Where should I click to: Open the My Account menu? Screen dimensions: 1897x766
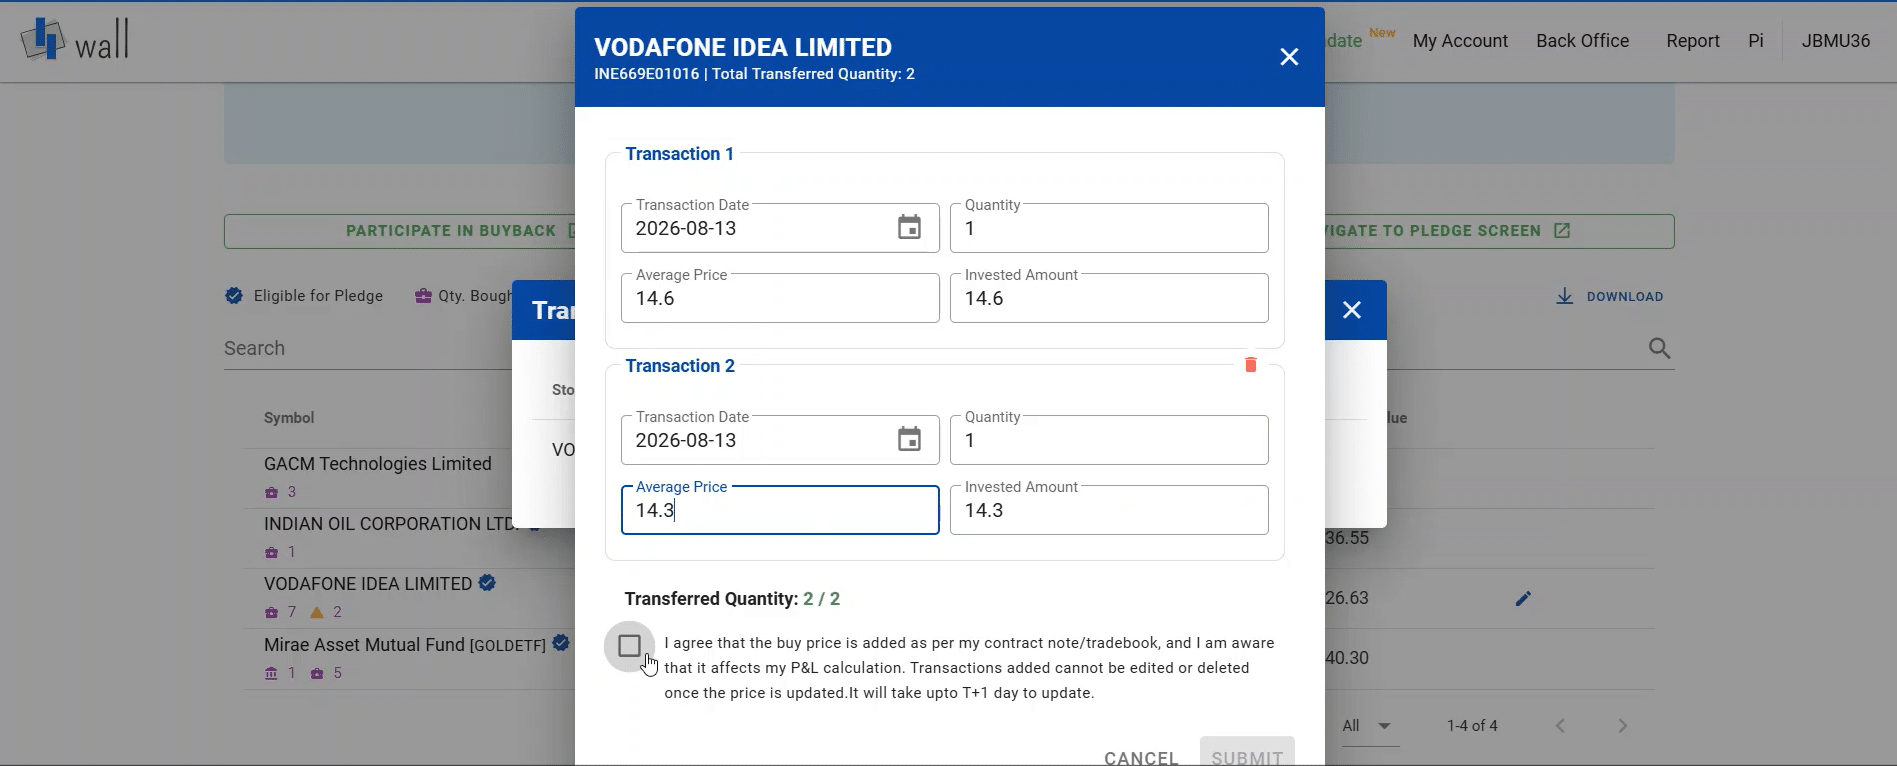coord(1460,41)
